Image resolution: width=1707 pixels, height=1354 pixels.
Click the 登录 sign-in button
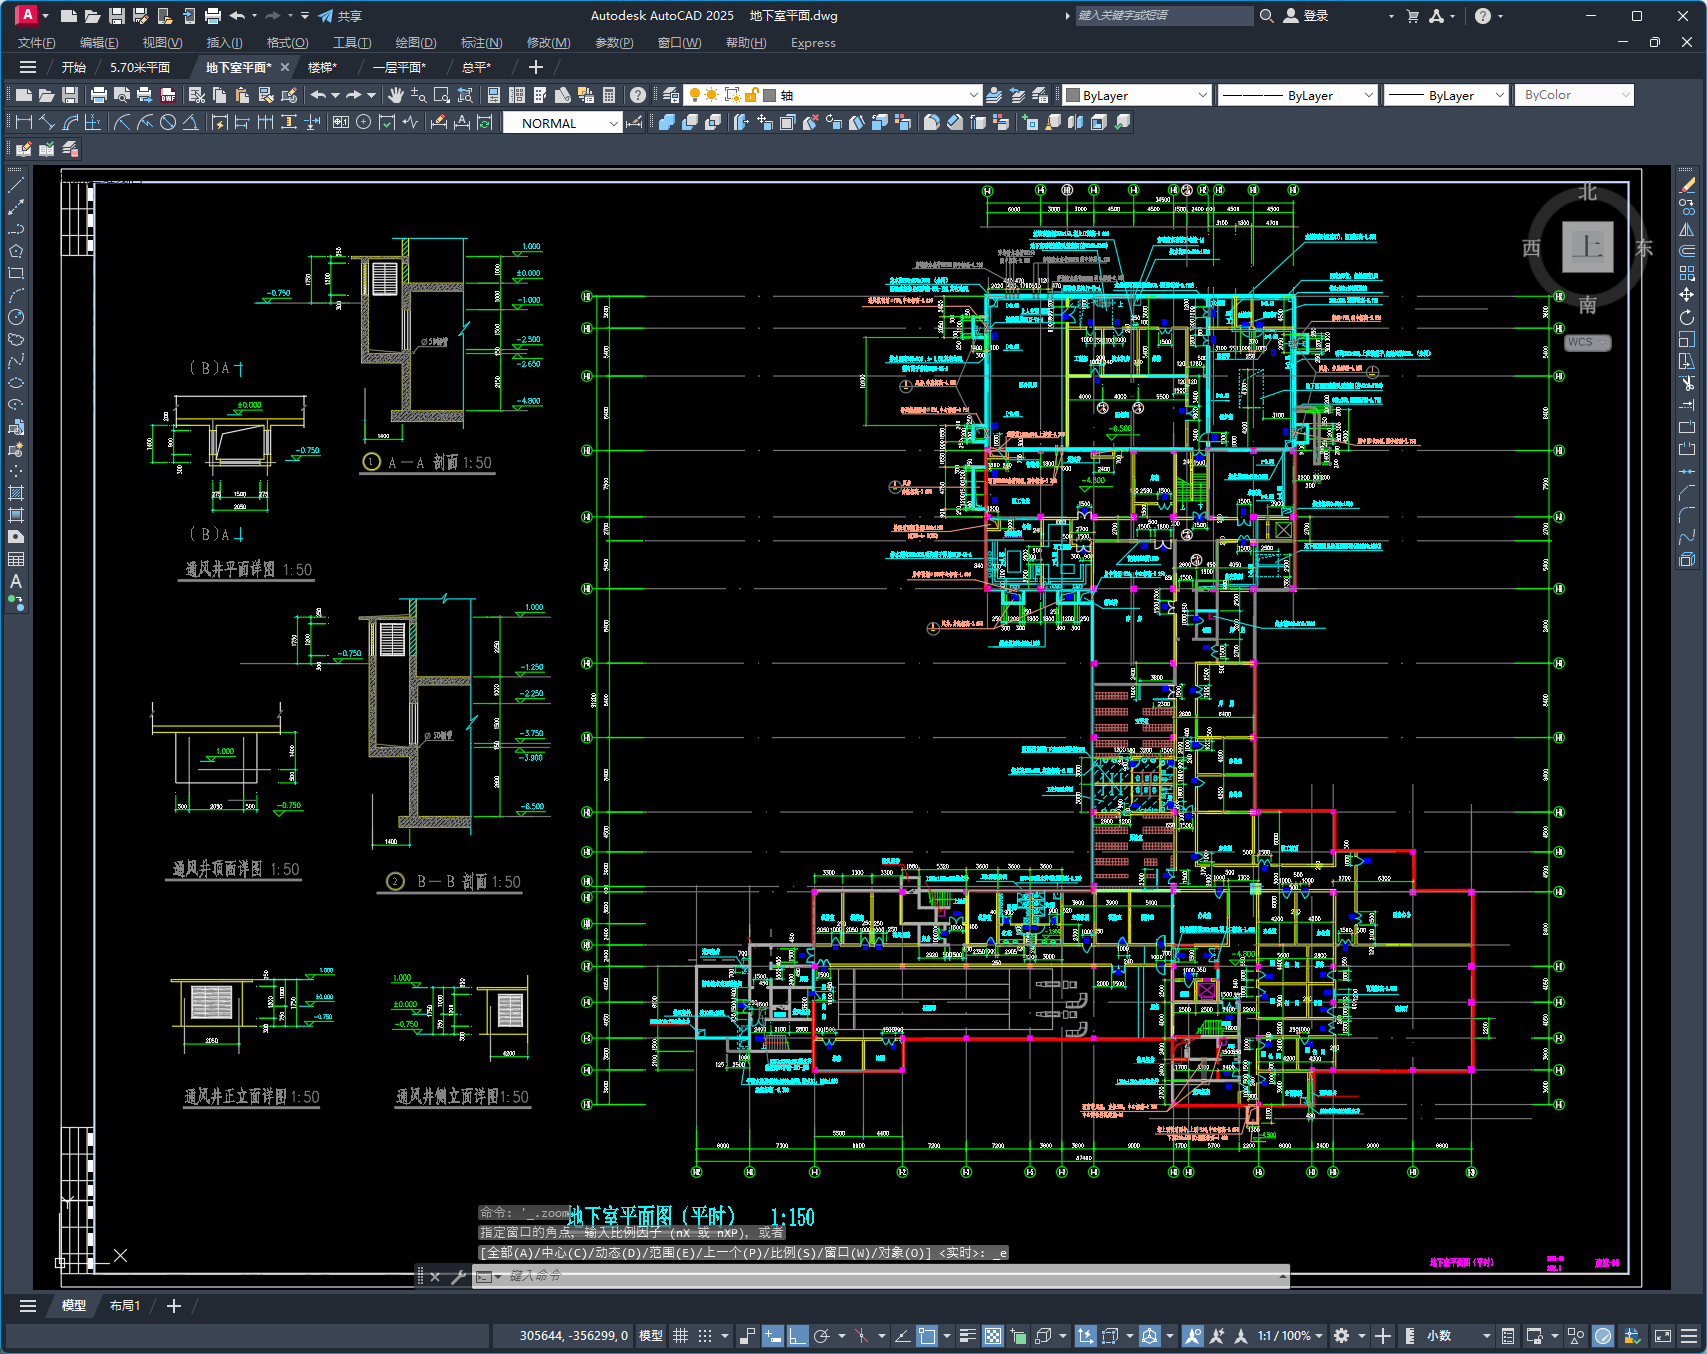(1306, 16)
